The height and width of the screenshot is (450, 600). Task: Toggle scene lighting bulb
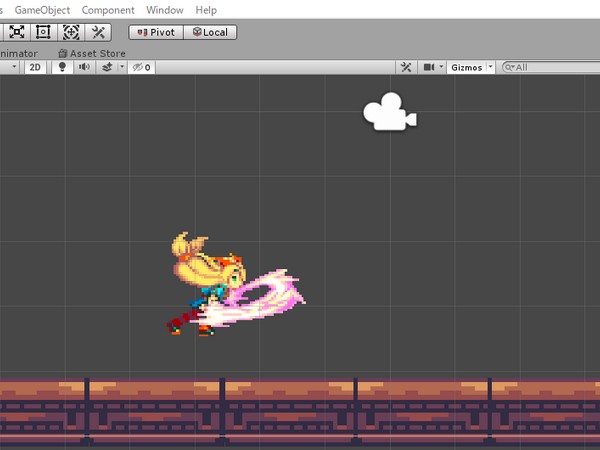click(61, 67)
